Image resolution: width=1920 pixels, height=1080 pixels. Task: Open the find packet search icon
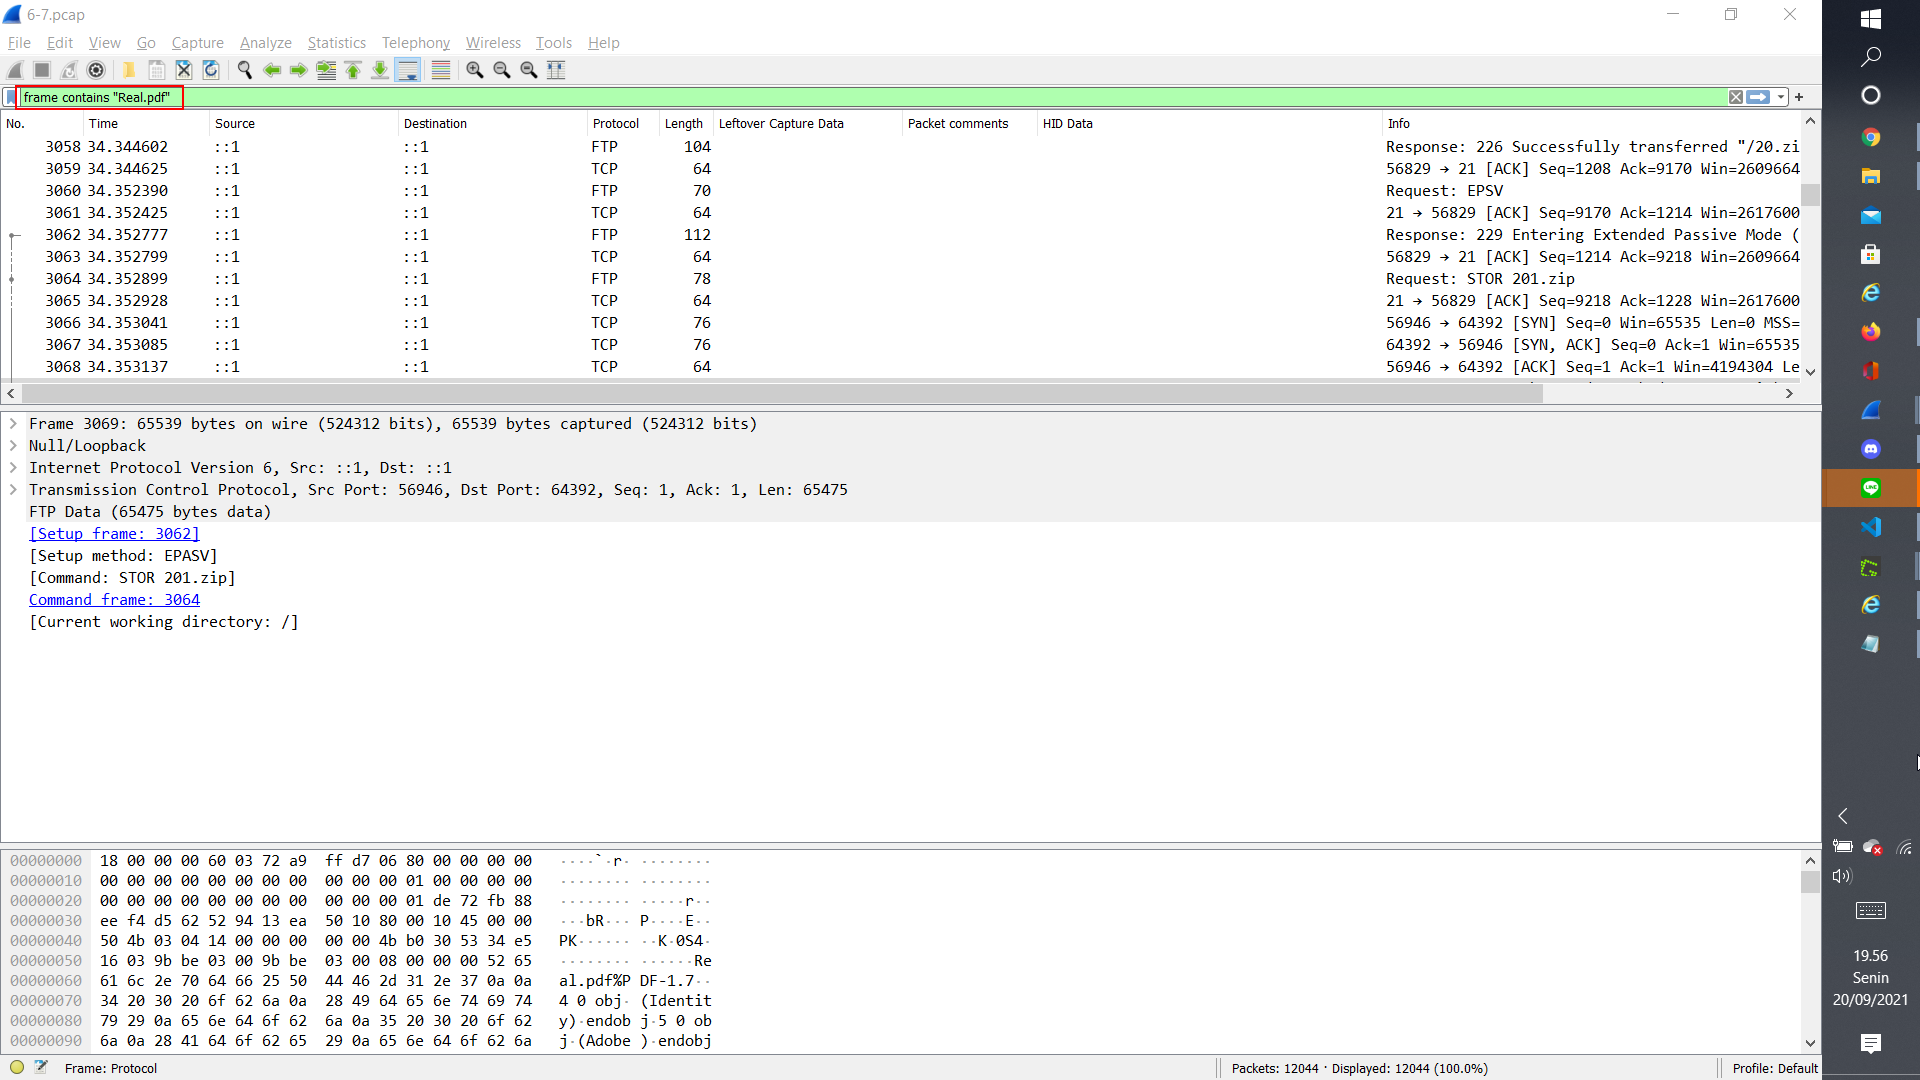point(244,69)
